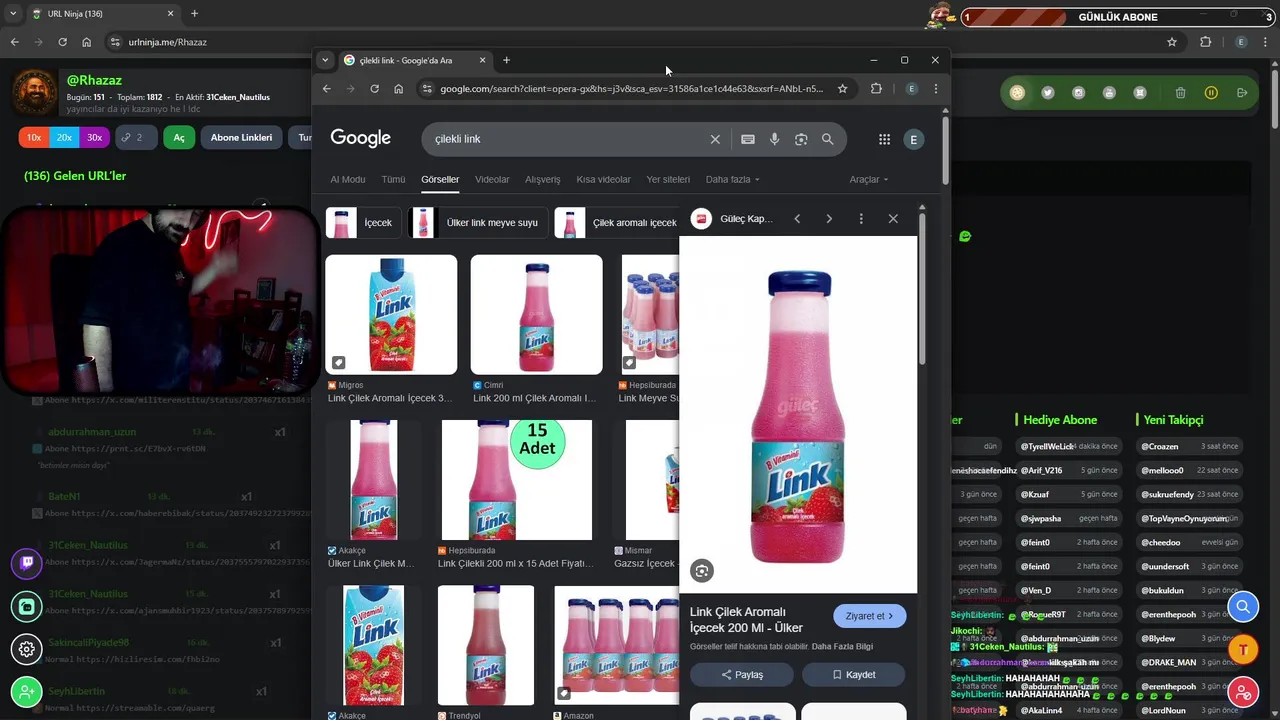The height and width of the screenshot is (720, 1280).
Task: Expand the Araçlar tools dropdown
Action: pos(868,180)
